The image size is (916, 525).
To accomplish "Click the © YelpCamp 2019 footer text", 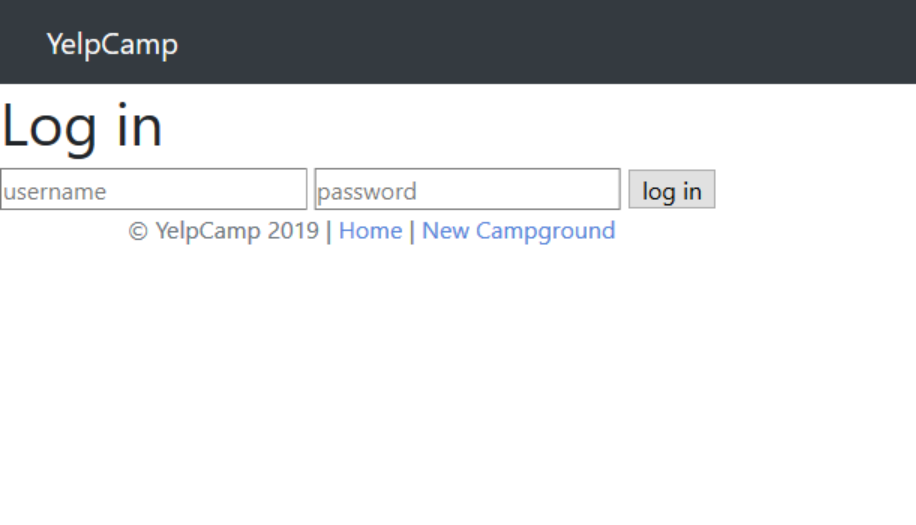I will point(224,231).
